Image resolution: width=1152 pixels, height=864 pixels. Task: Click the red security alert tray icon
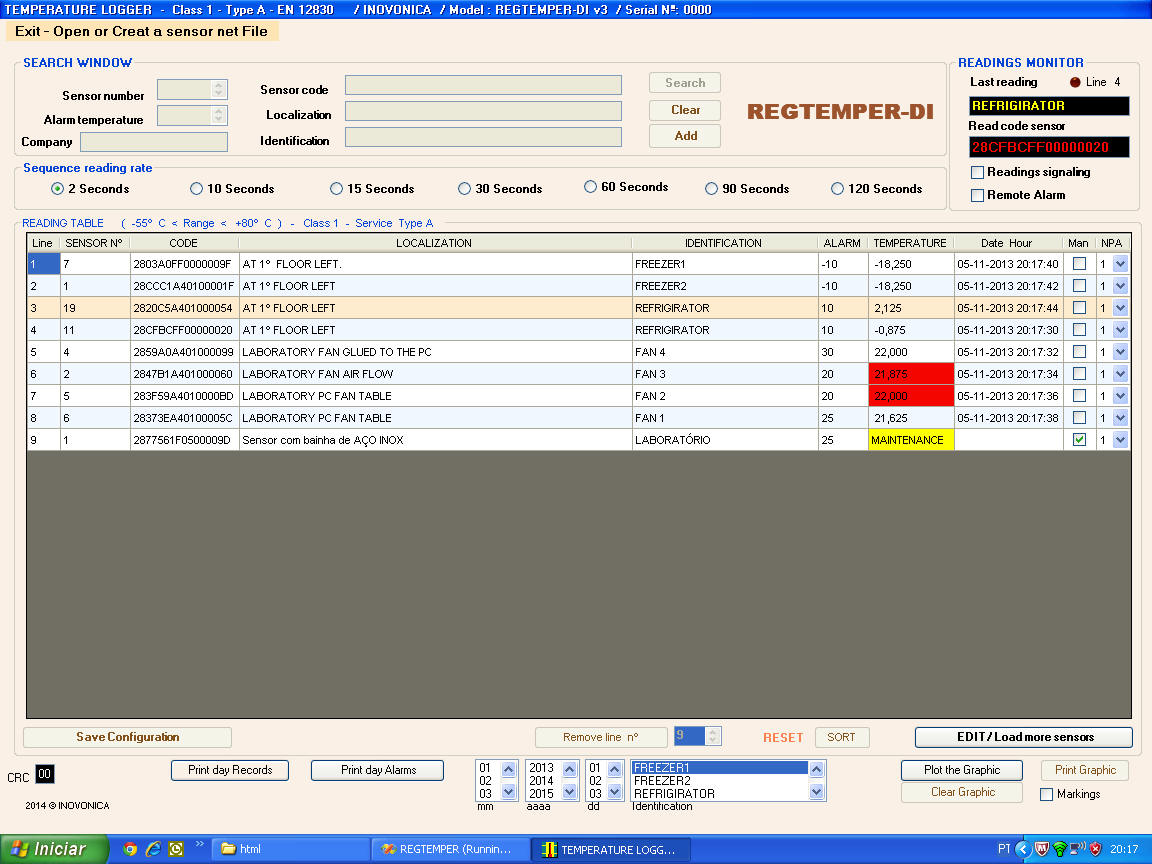tap(1095, 849)
